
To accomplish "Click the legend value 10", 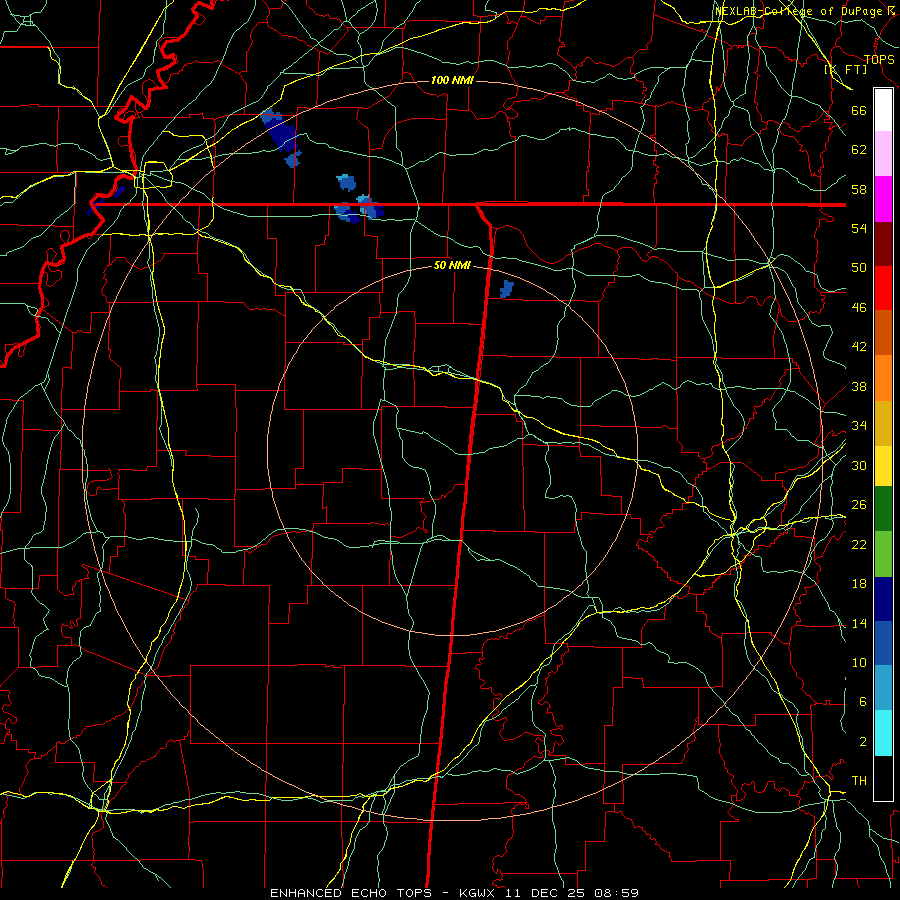I will pyautogui.click(x=859, y=663).
